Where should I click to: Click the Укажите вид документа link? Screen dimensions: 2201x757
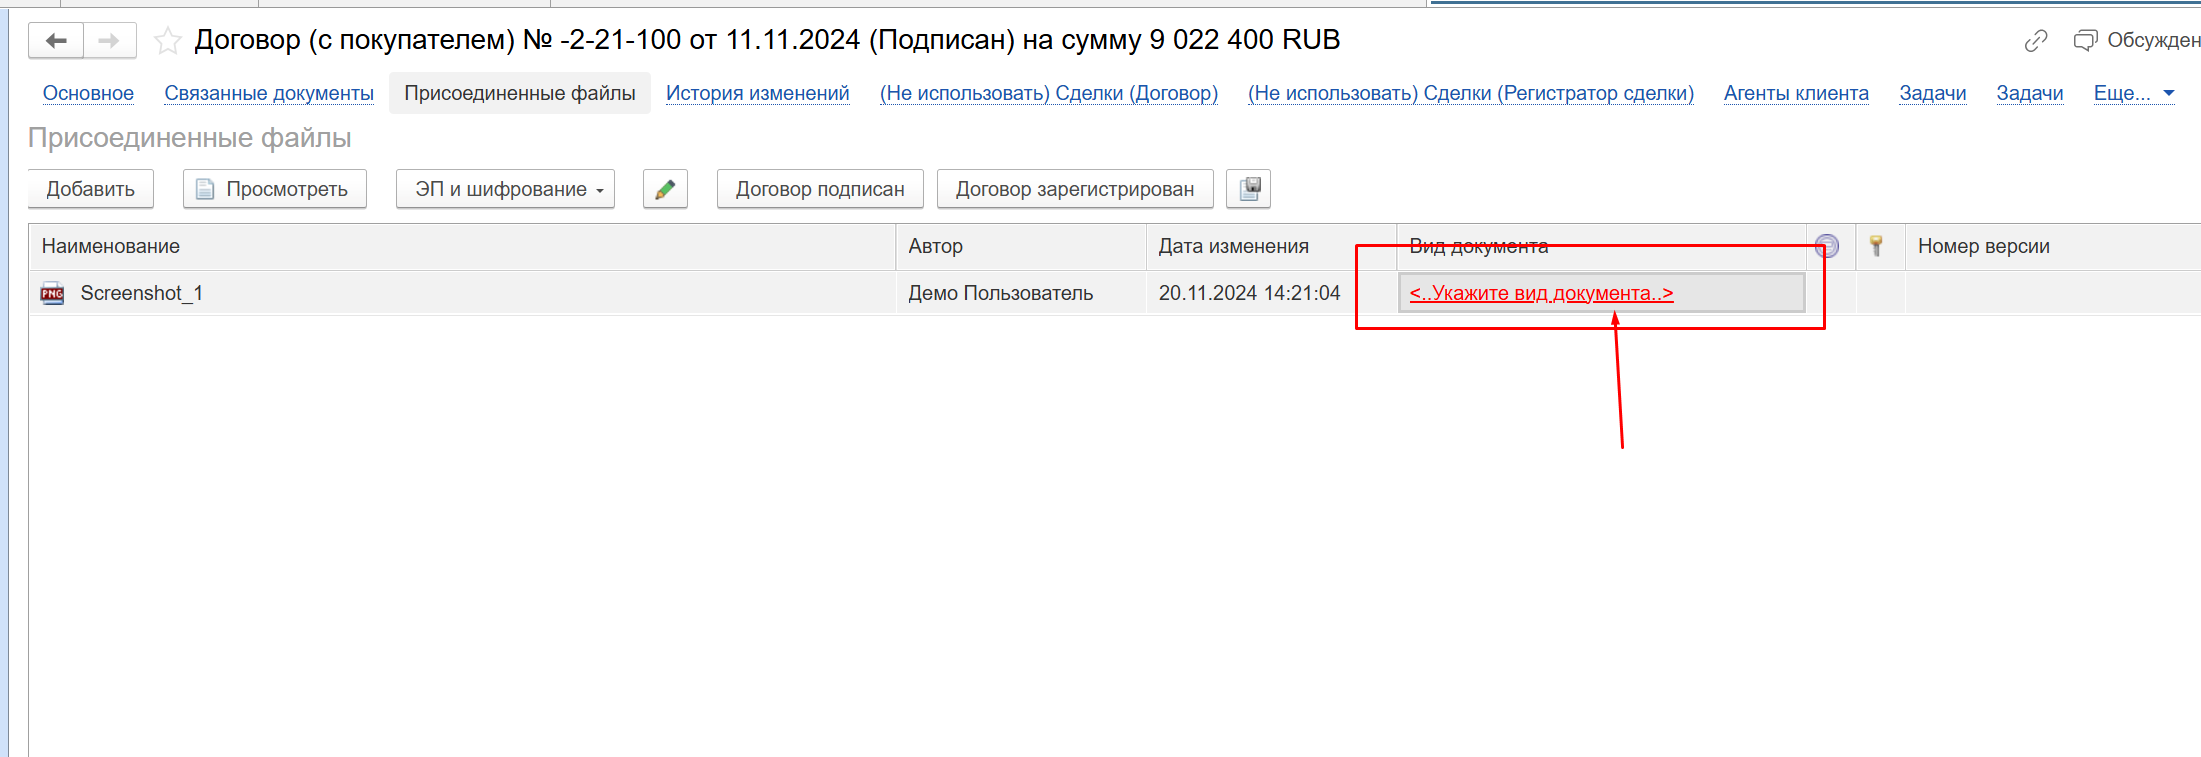(x=1540, y=294)
